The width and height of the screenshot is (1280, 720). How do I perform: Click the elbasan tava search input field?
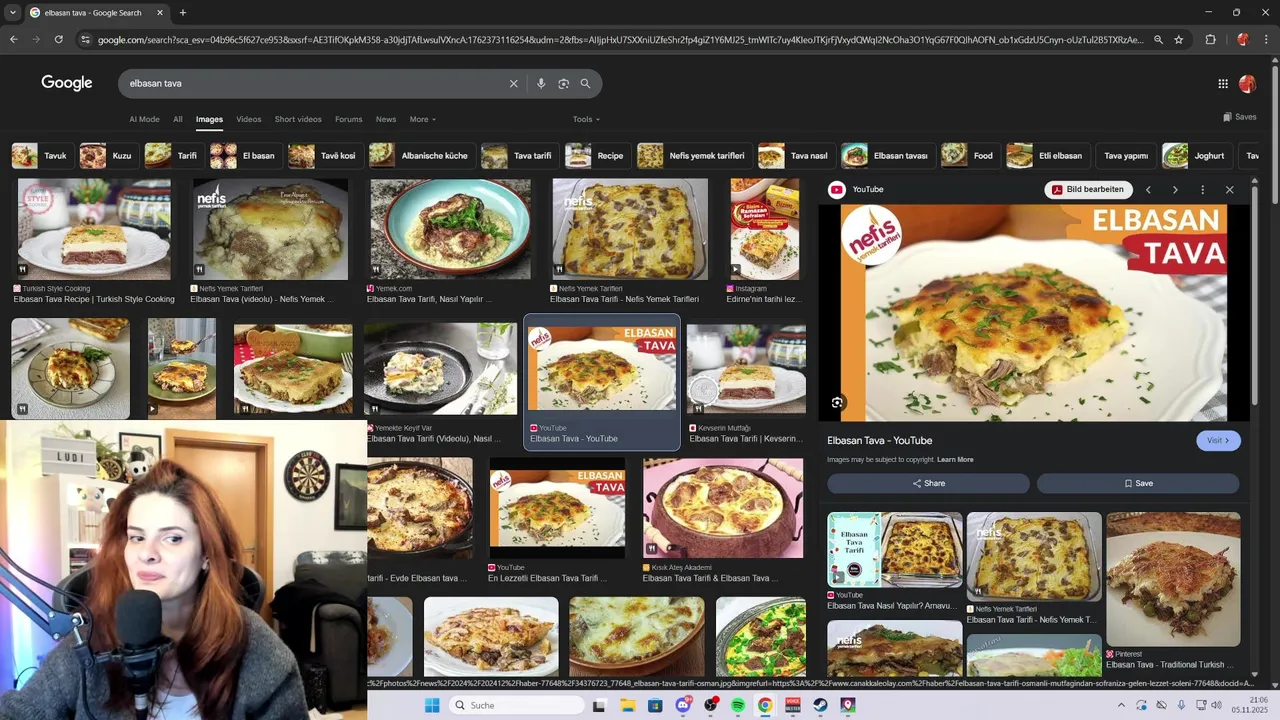315,84
